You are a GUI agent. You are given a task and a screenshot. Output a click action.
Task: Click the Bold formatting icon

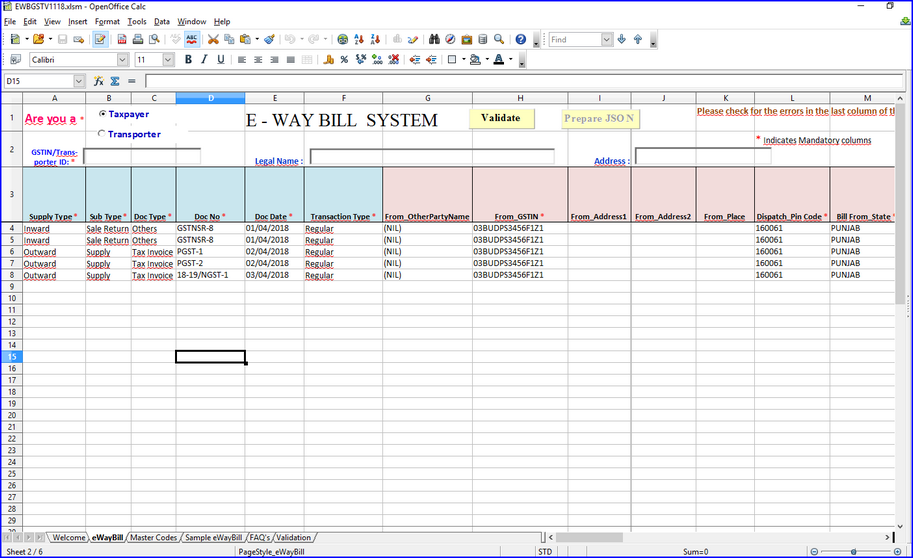pos(188,60)
